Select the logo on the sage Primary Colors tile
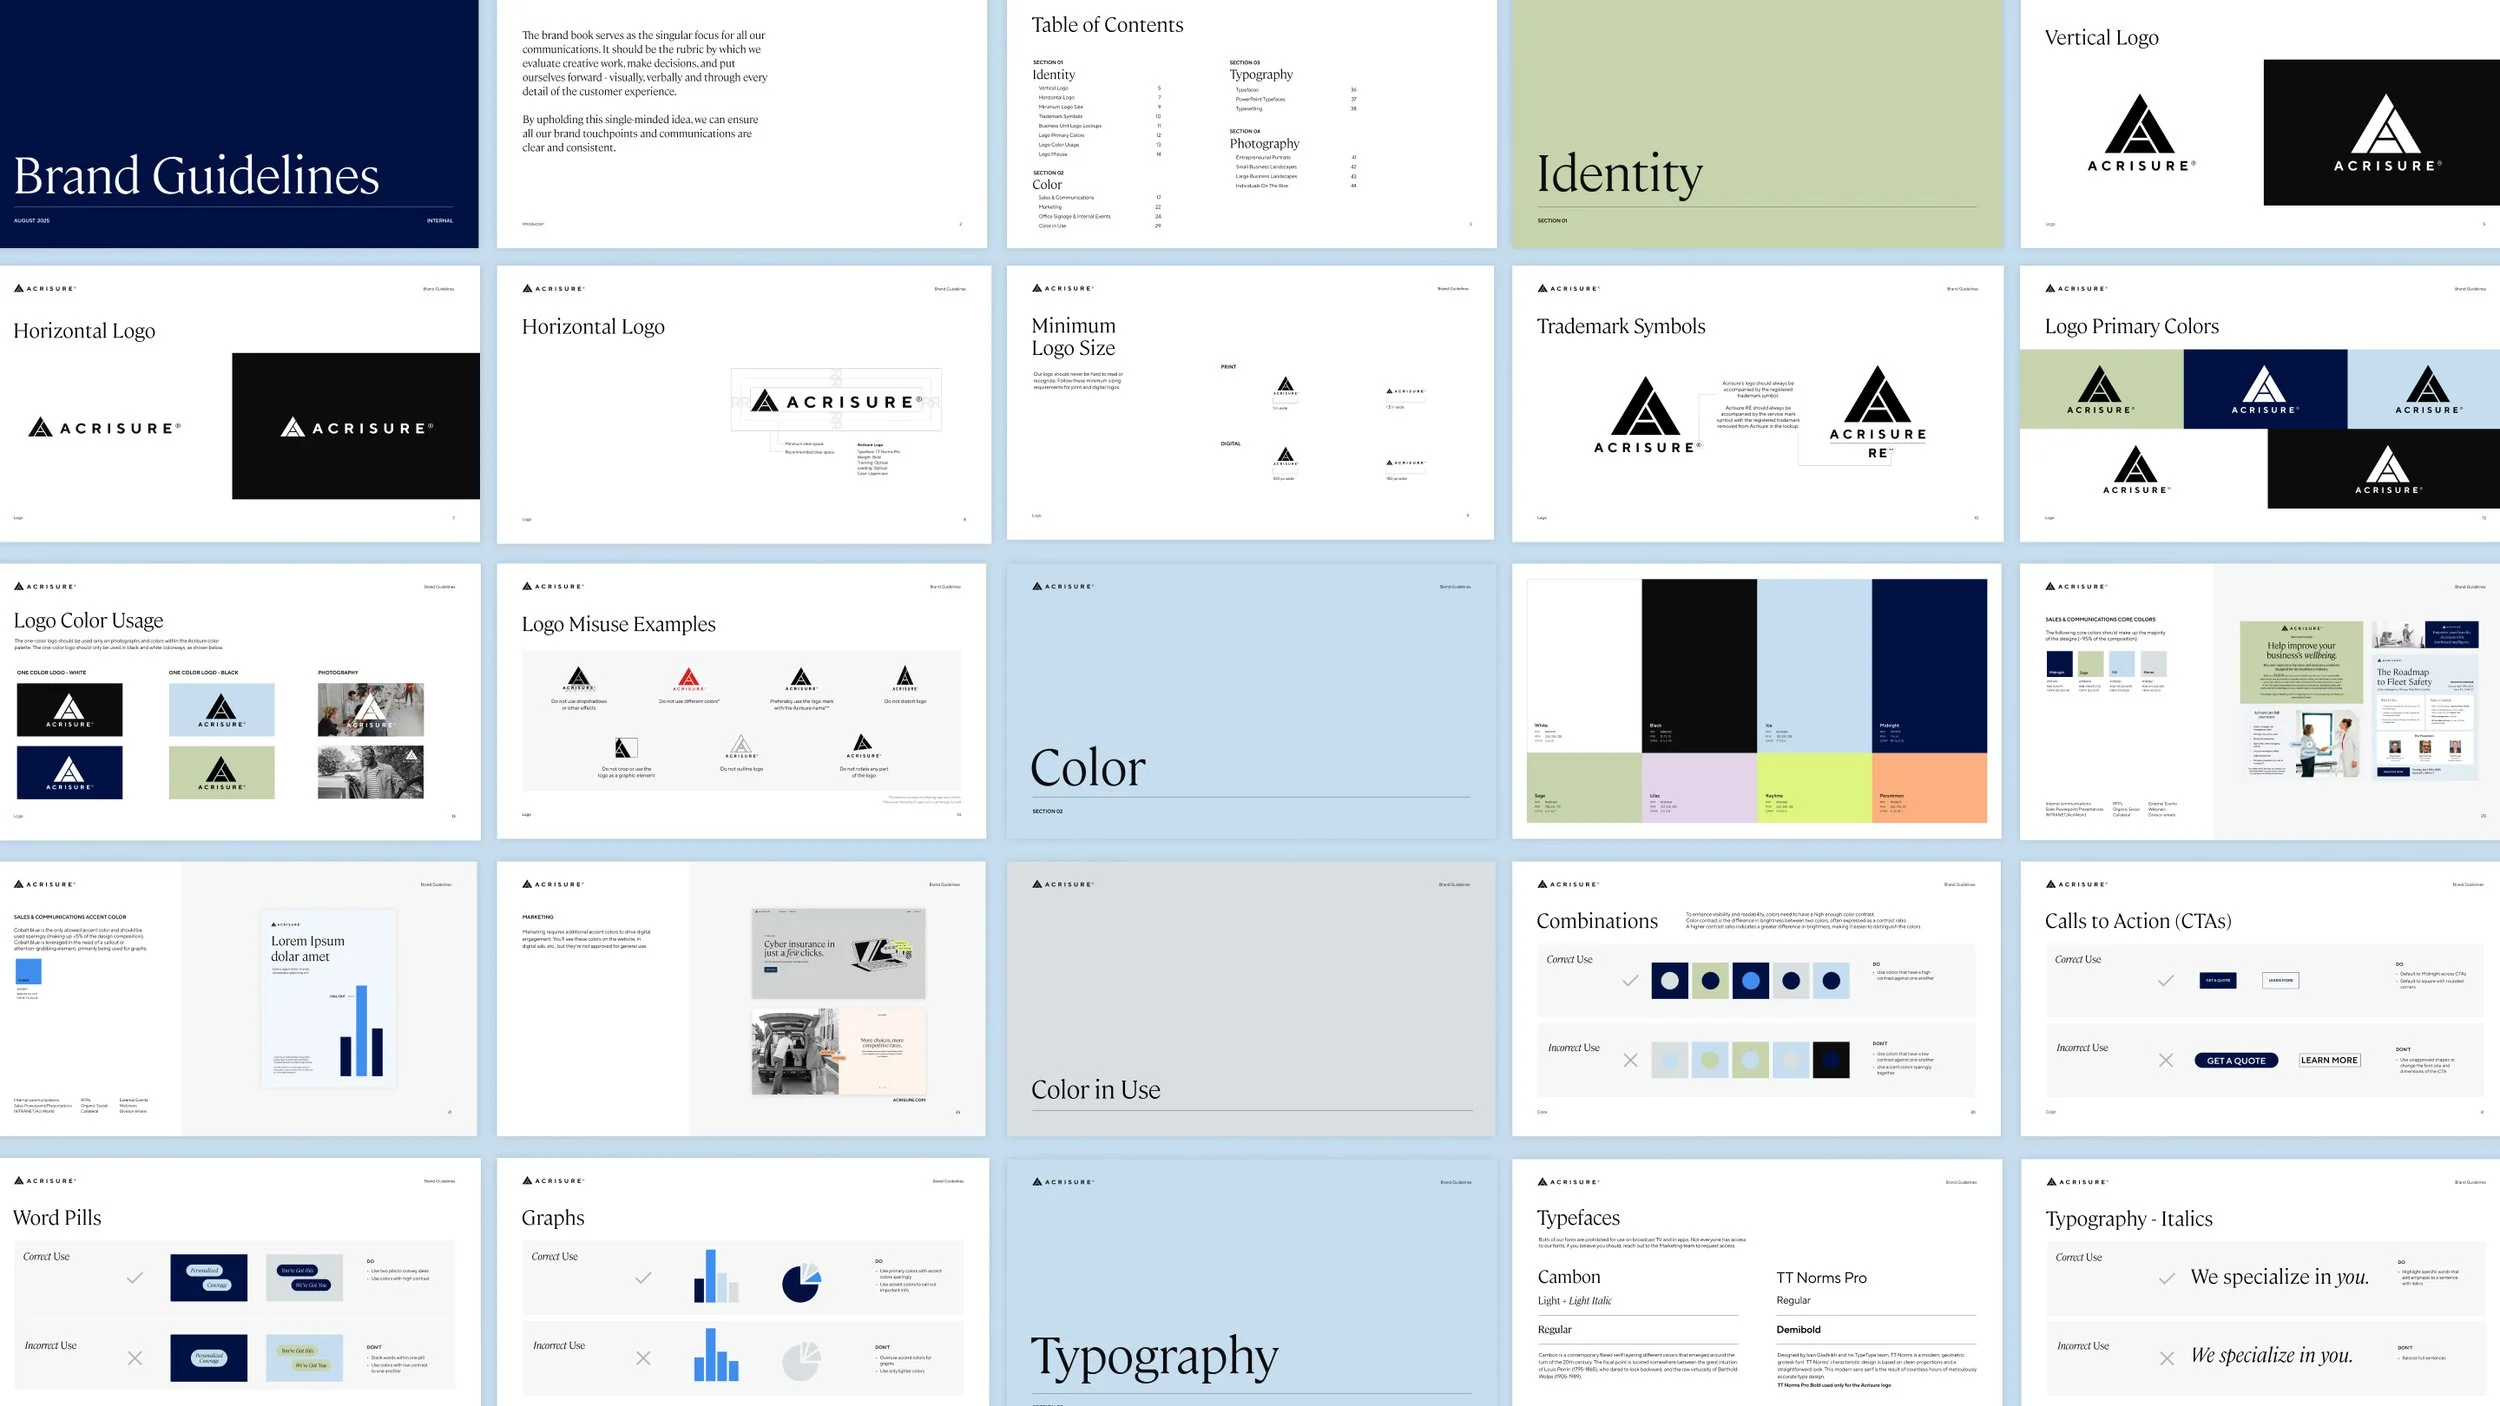Screen dimensions: 2500x1406 coord(2100,390)
